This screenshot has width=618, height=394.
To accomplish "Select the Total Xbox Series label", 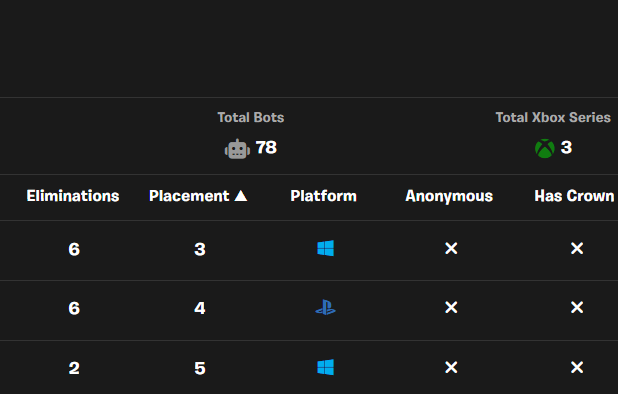I will pos(553,117).
